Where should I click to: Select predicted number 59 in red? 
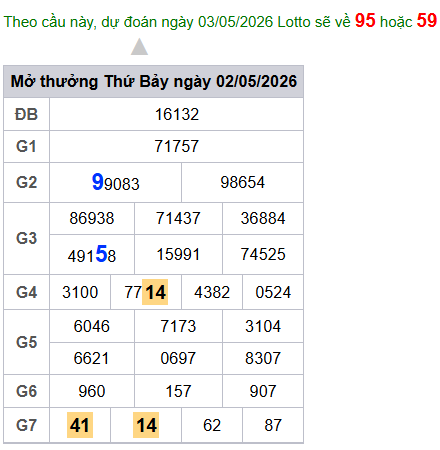click(x=427, y=21)
